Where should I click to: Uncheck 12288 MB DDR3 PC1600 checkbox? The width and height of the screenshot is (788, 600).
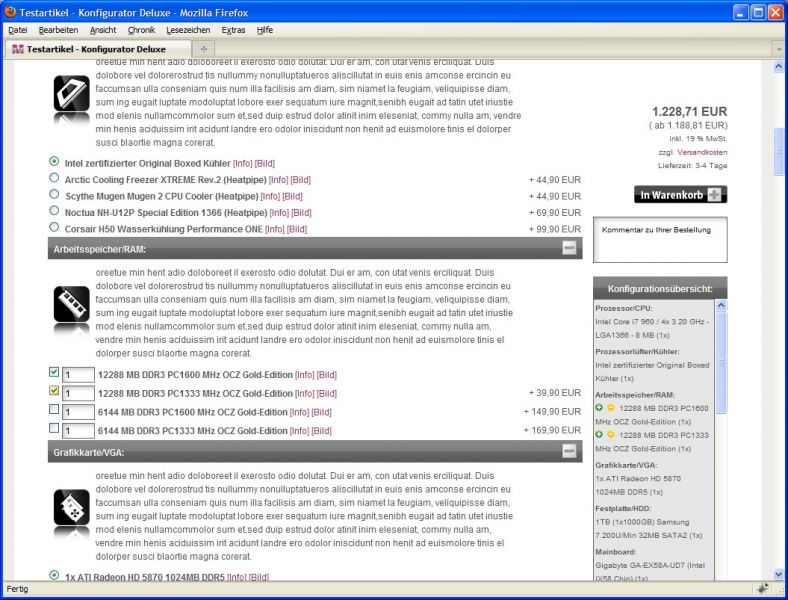(54, 372)
